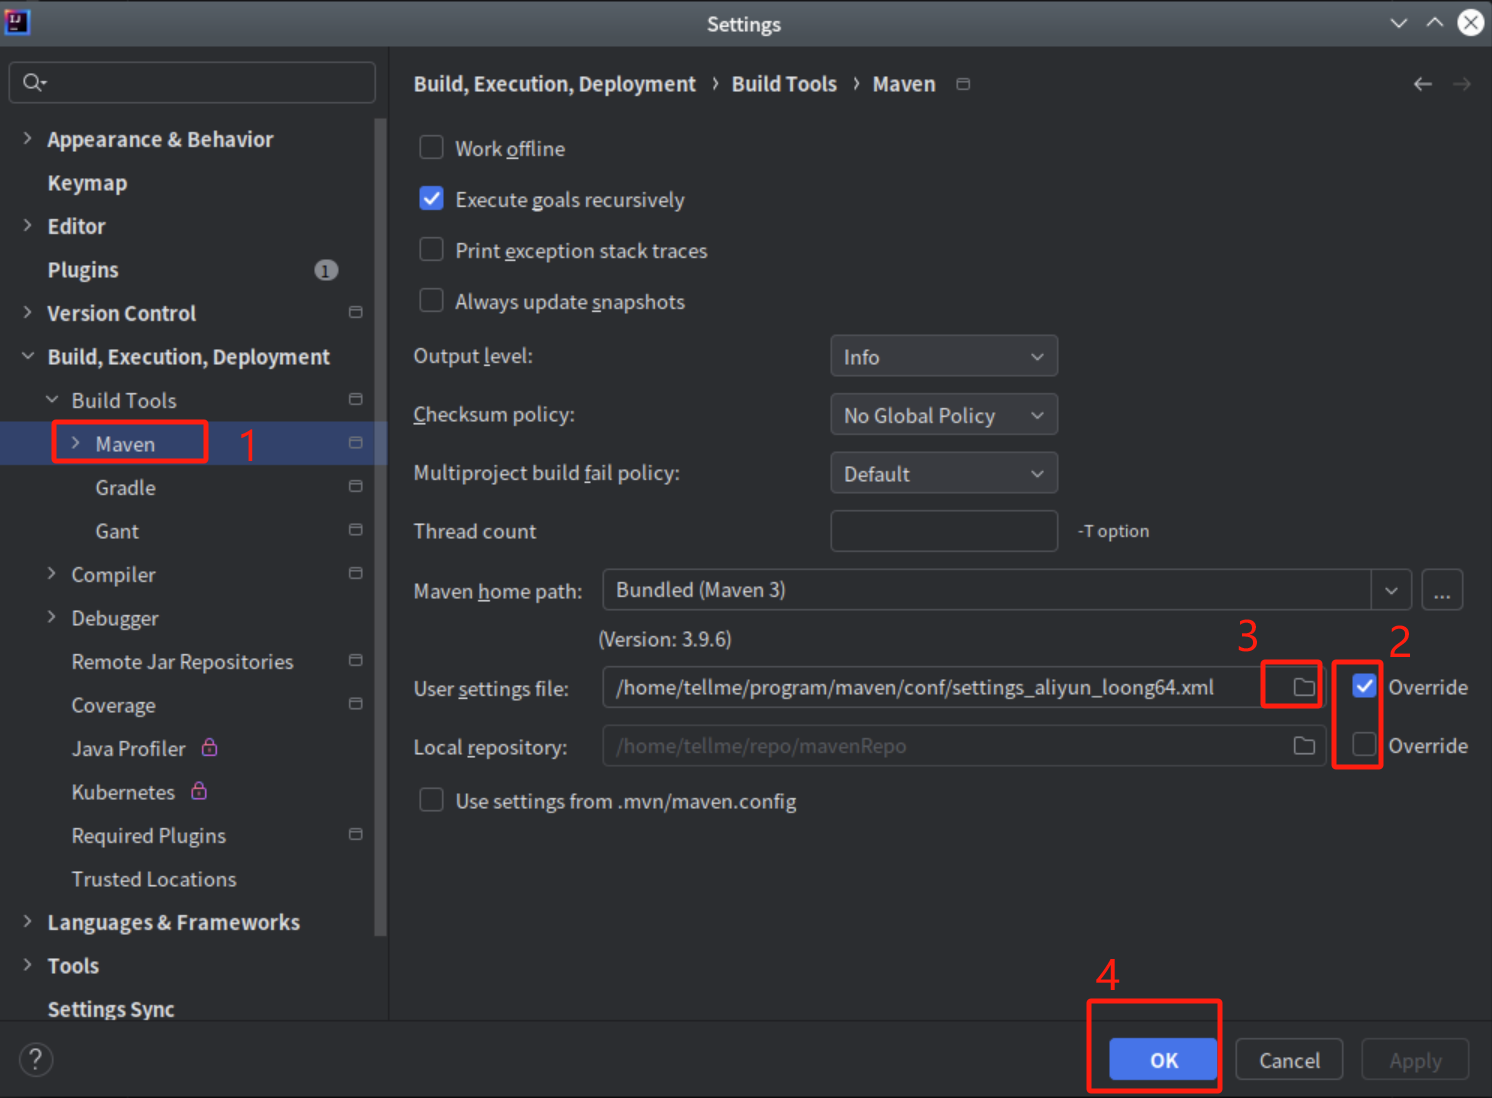Click the Maven home path browse (...) button
Screen dimensions: 1492x1098
pyautogui.click(x=1442, y=590)
